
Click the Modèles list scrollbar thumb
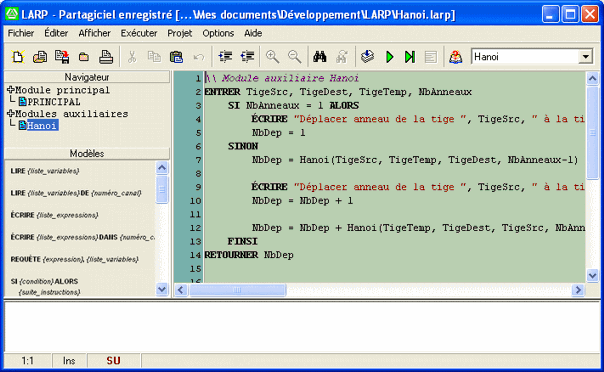tap(162, 189)
